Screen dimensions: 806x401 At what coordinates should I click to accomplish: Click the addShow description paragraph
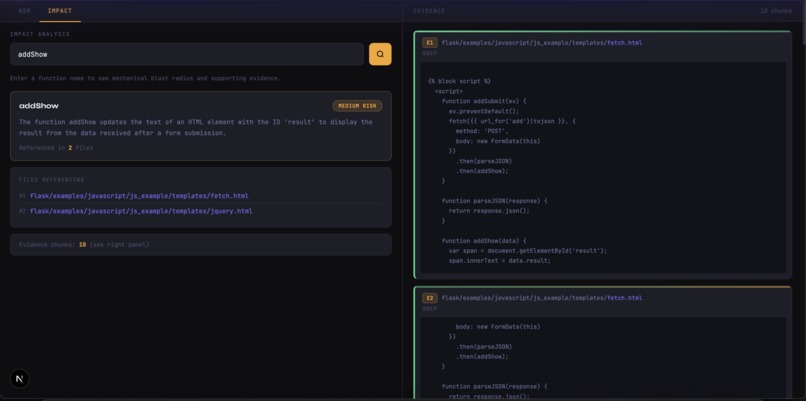(x=196, y=127)
